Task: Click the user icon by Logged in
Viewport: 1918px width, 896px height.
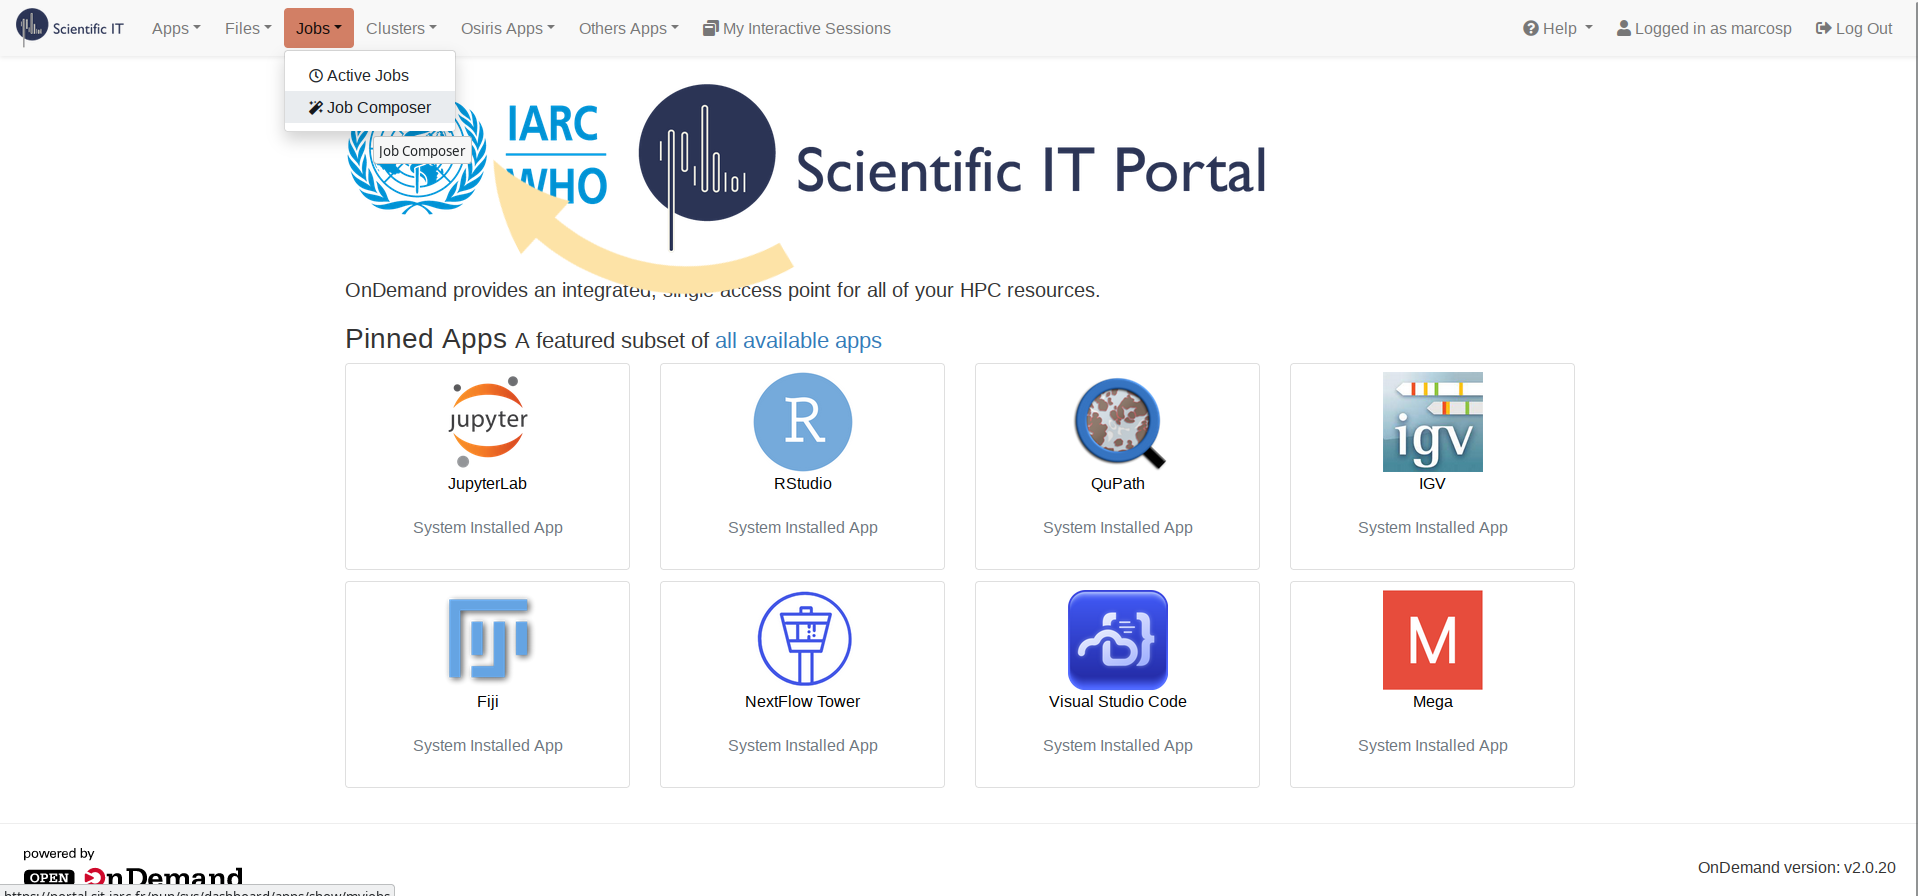Action: [1624, 28]
